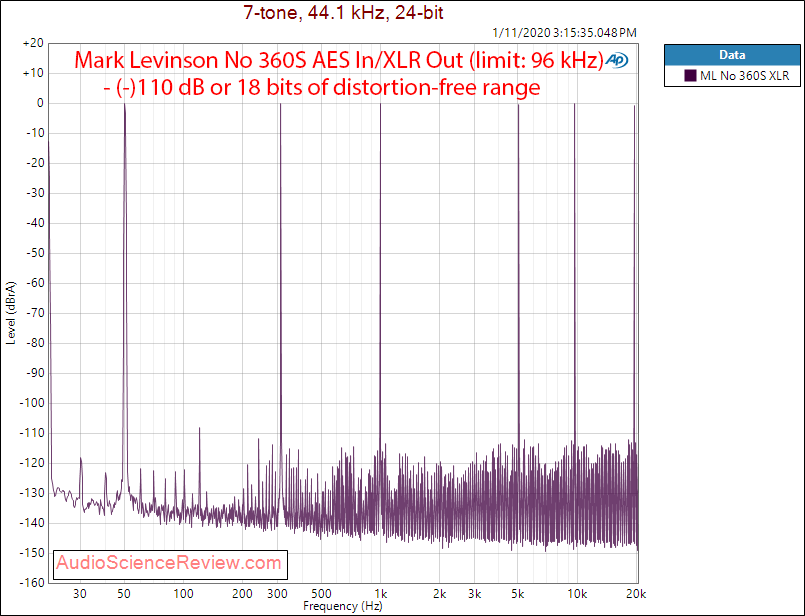Click the ML No 360S XLR color swatch
The width and height of the screenshot is (805, 616).
(691, 76)
